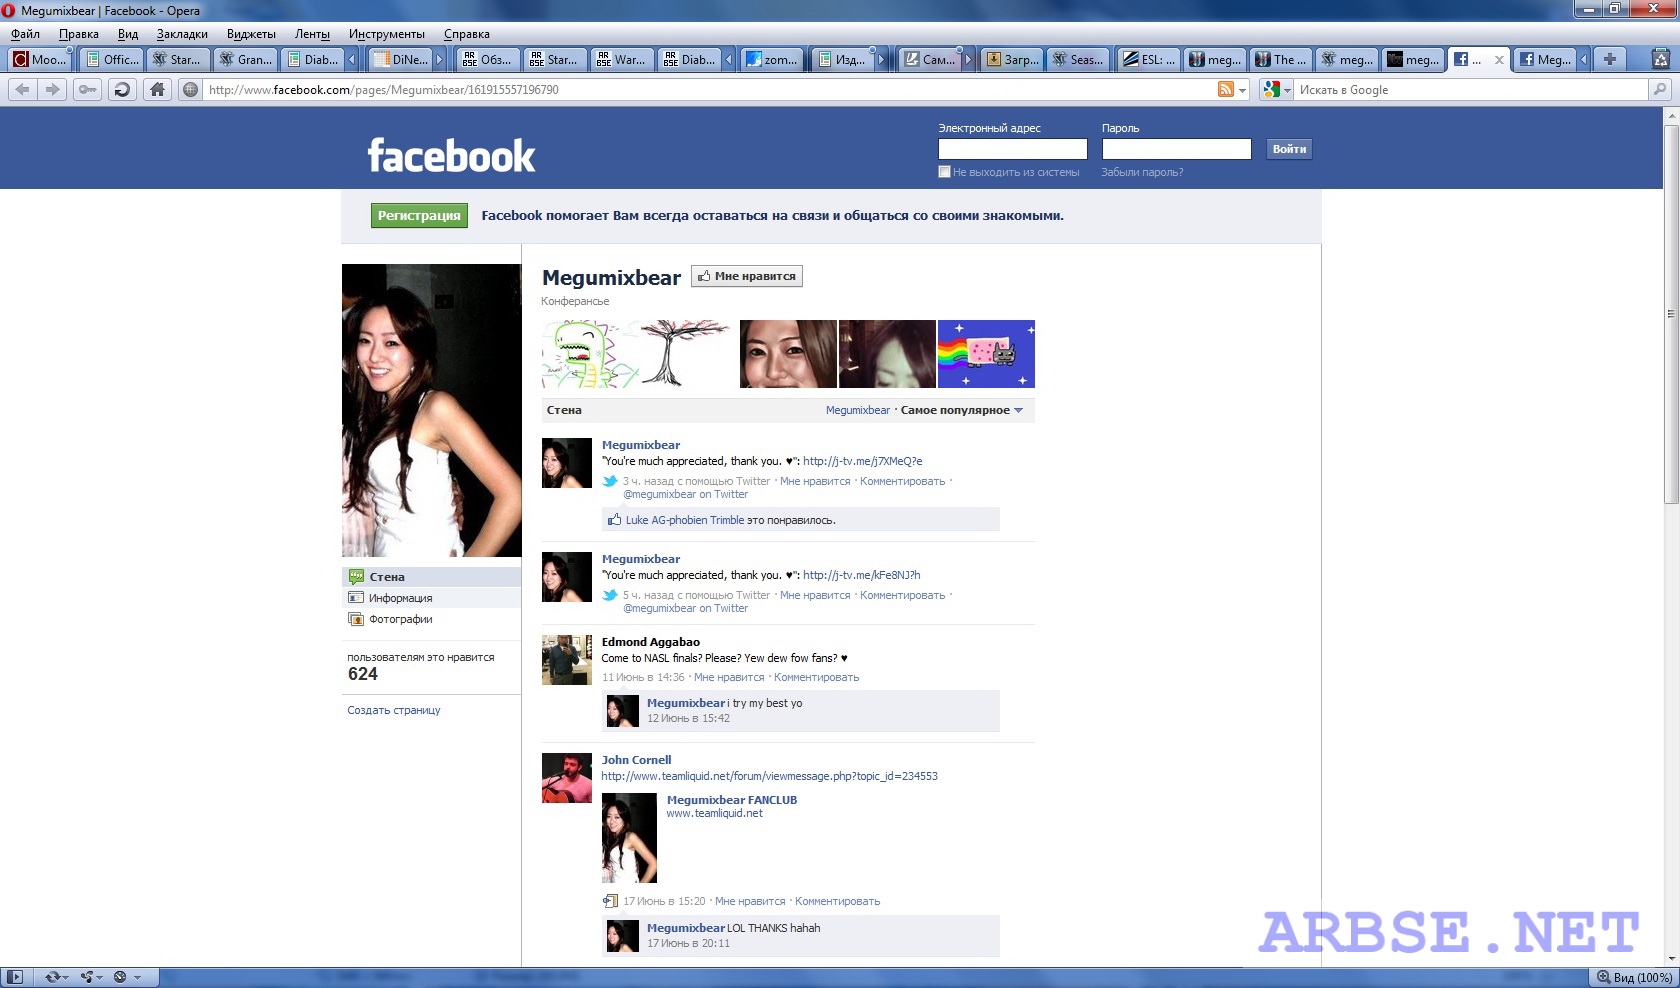Click the Пароль input field
Screen dimensions: 1680x988
pos(1176,149)
